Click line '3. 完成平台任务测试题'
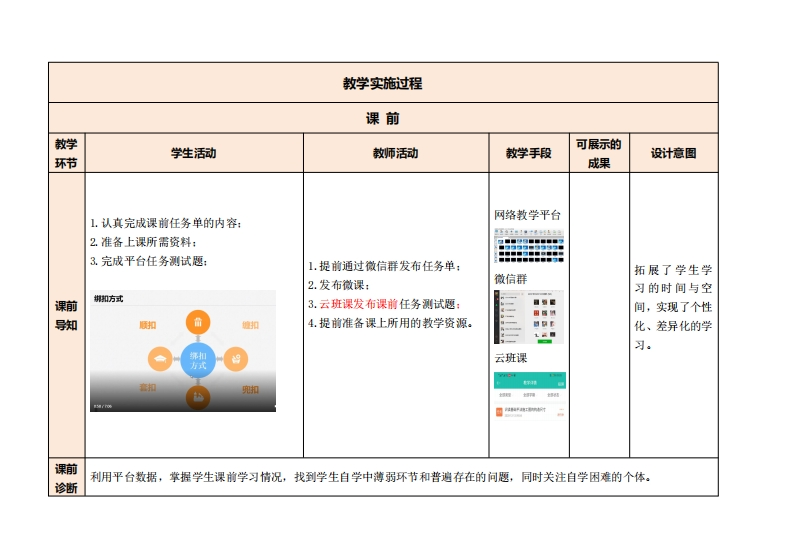793x560 pixels. pyautogui.click(x=149, y=262)
